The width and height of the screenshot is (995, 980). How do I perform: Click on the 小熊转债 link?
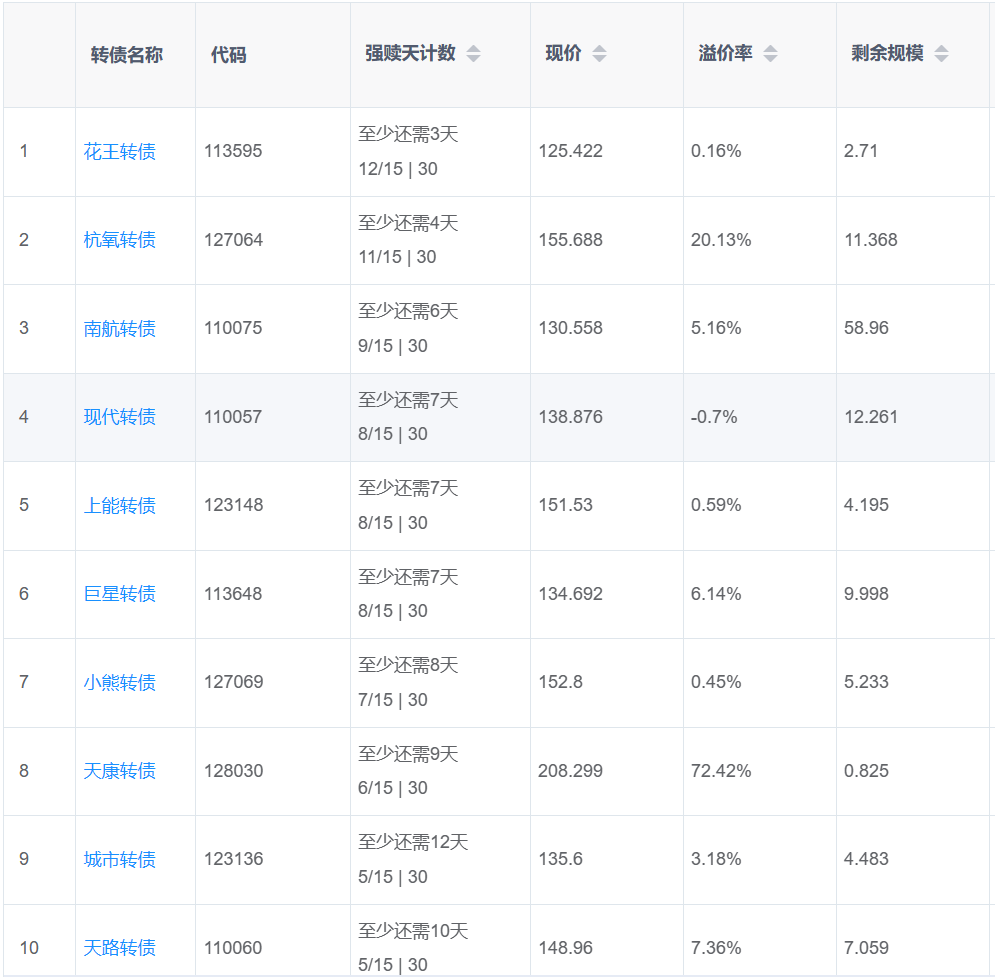(120, 683)
